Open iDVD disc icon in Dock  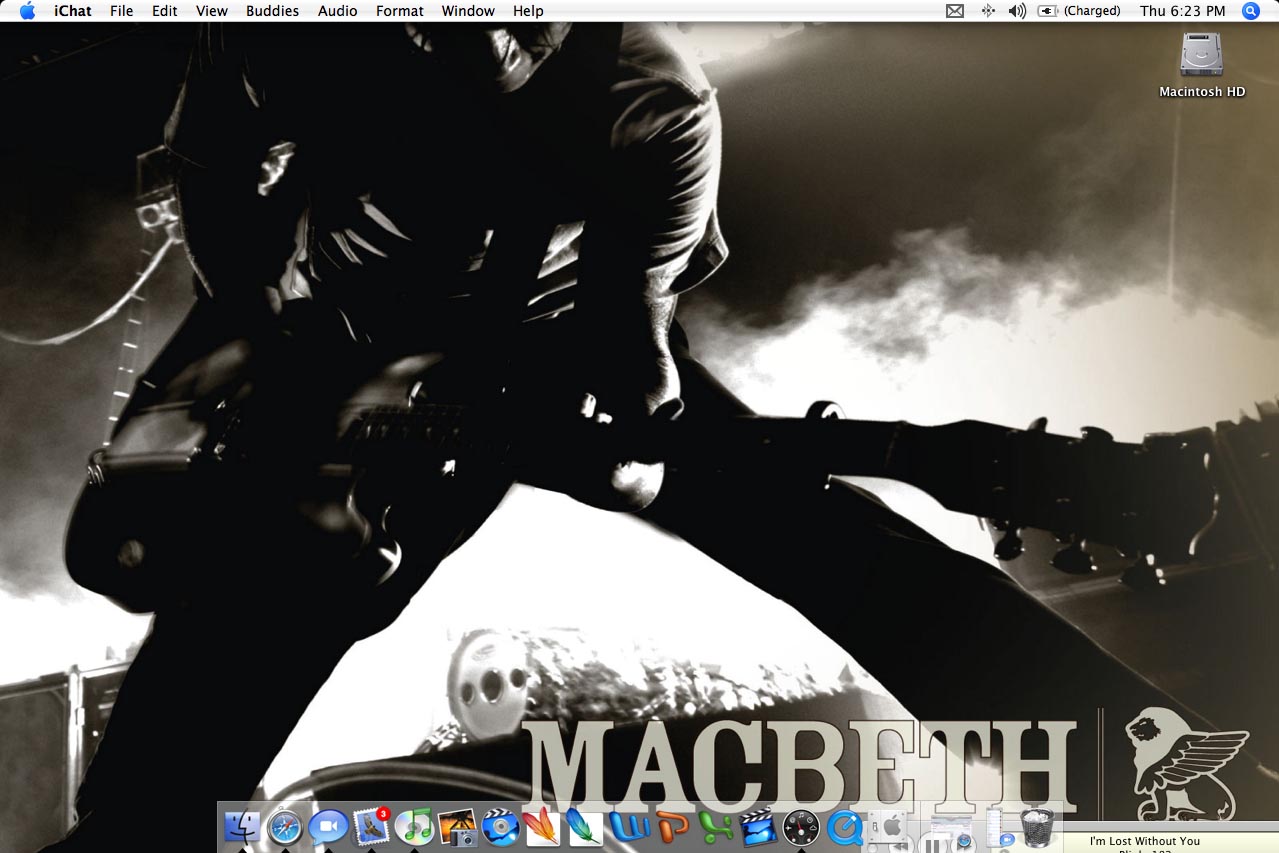coord(500,827)
